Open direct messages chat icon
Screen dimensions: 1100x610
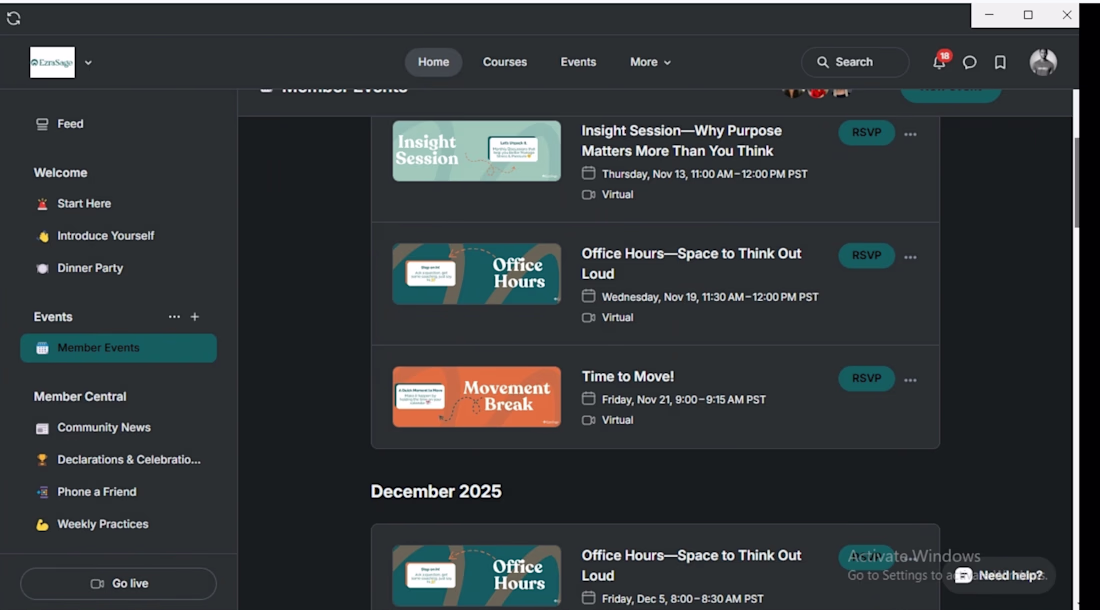970,62
